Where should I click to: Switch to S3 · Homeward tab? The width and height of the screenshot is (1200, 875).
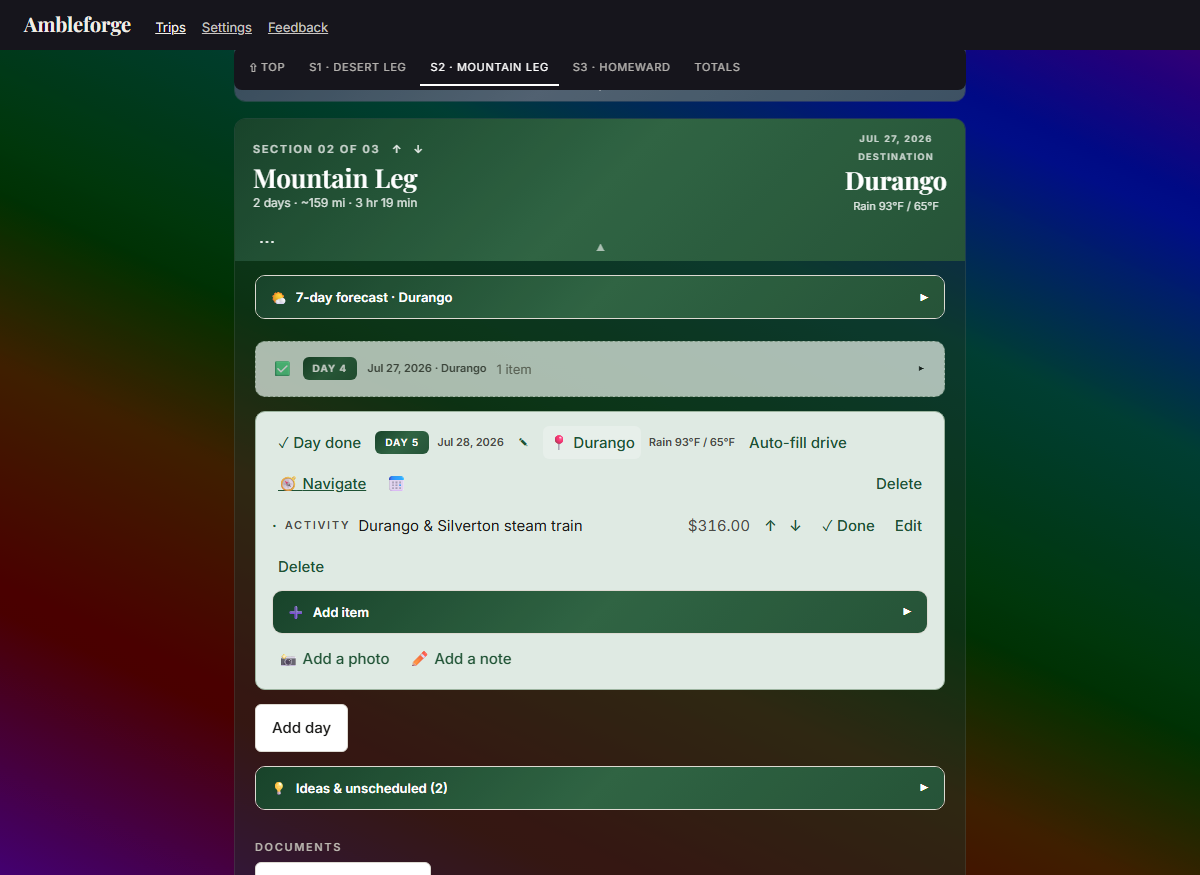(621, 67)
